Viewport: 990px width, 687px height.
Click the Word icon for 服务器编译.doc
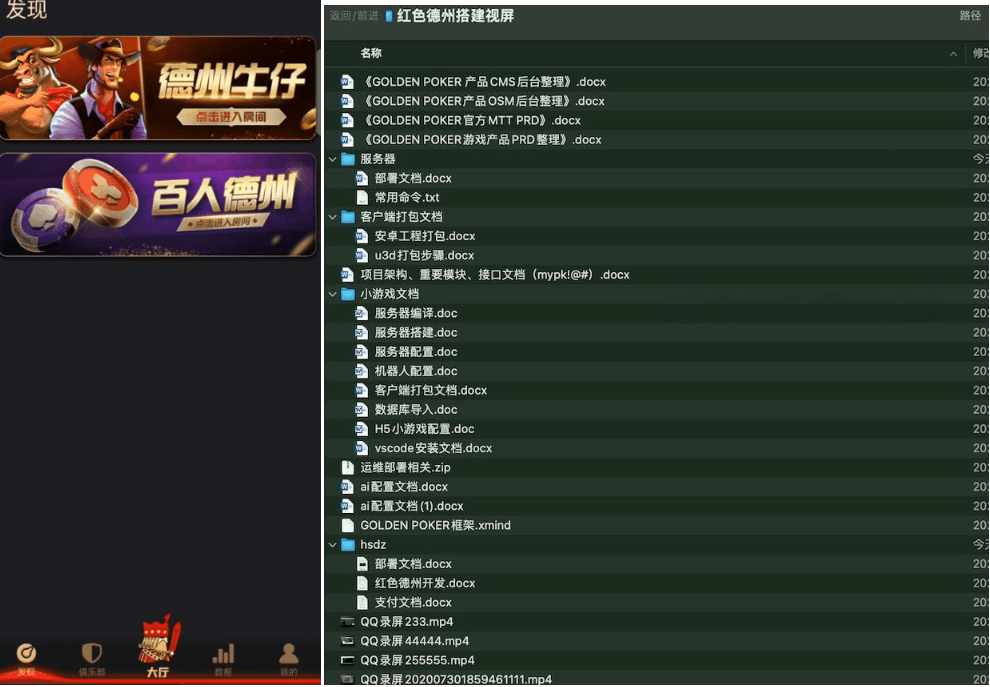361,313
